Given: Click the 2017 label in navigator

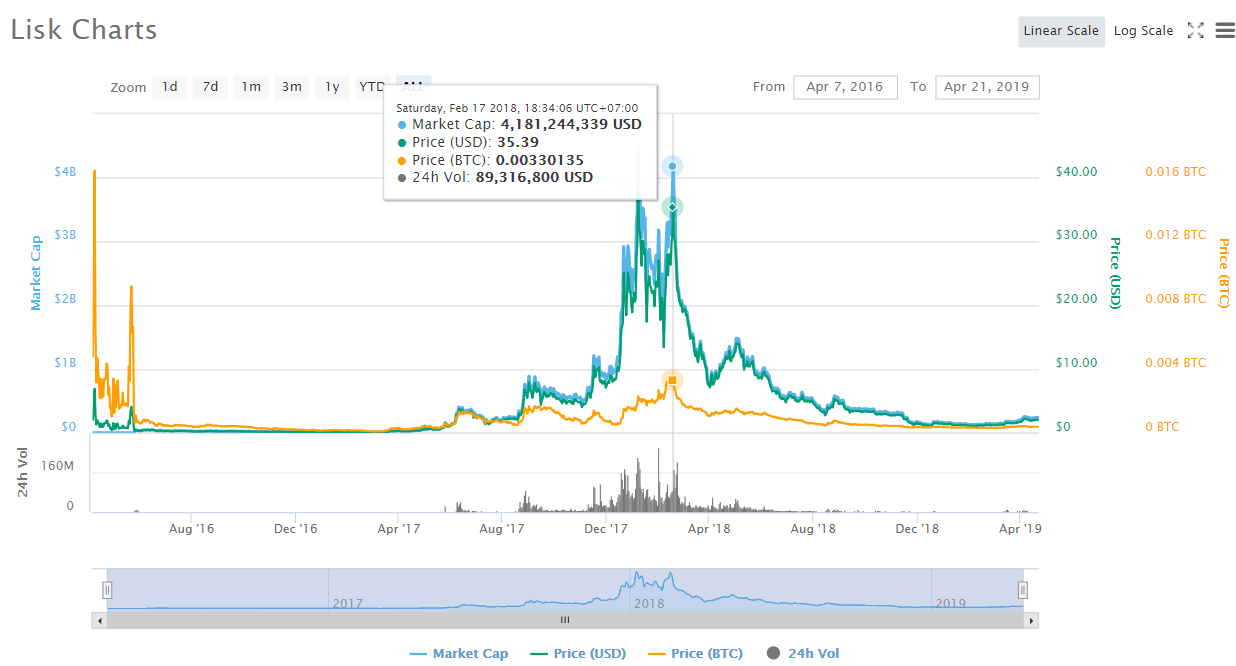Looking at the screenshot, I should click(x=347, y=603).
